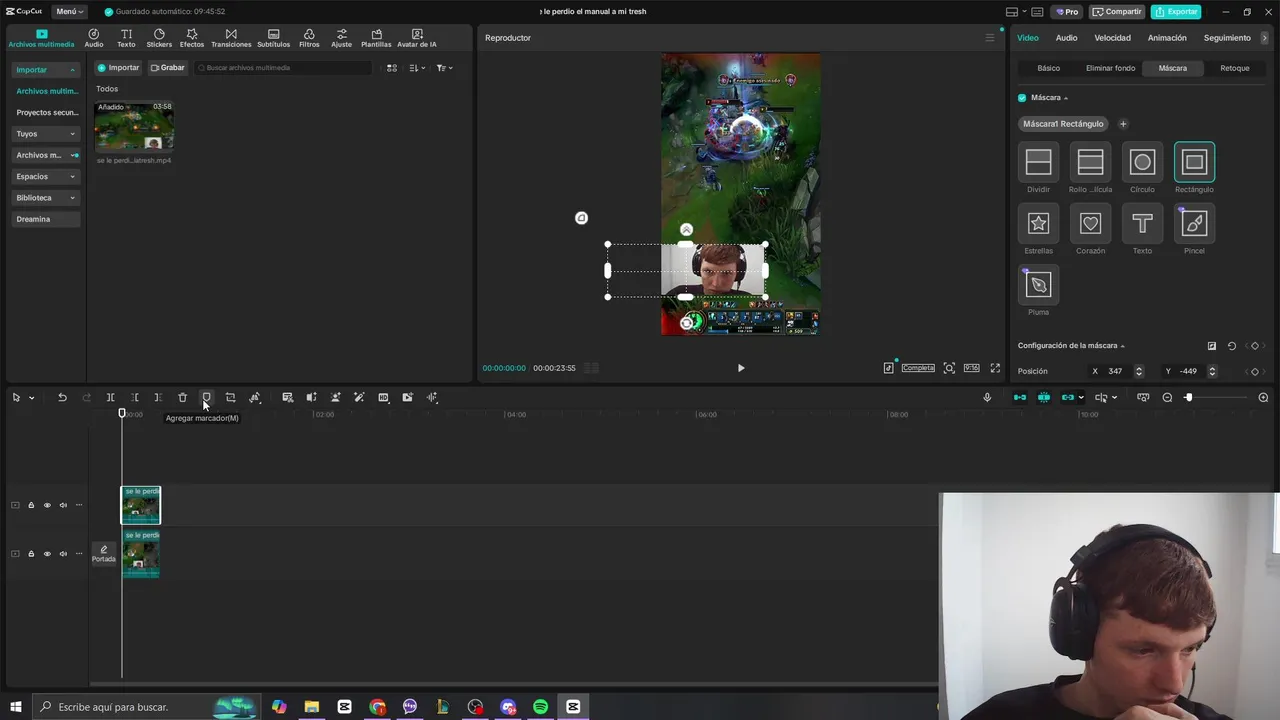
Task: Open selection tool mode dropdown arrow
Action: point(32,398)
